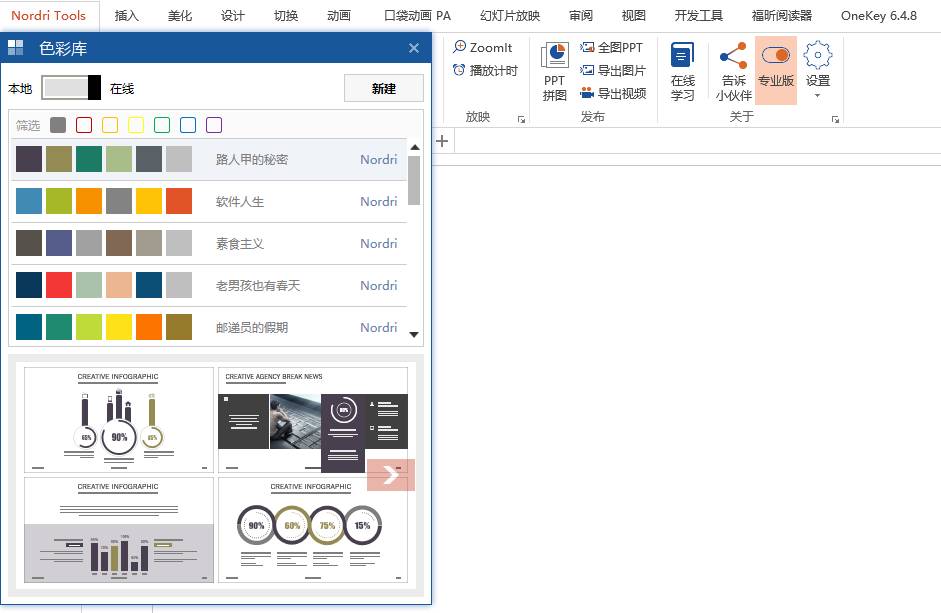
Task: Open the 设置 settings dropdown
Action: click(x=817, y=70)
